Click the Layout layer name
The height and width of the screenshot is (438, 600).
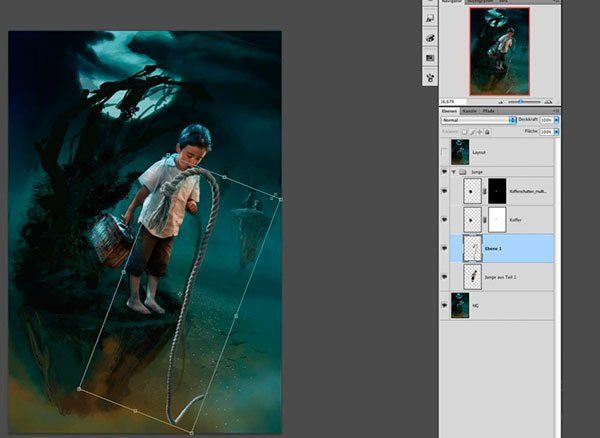(479, 152)
